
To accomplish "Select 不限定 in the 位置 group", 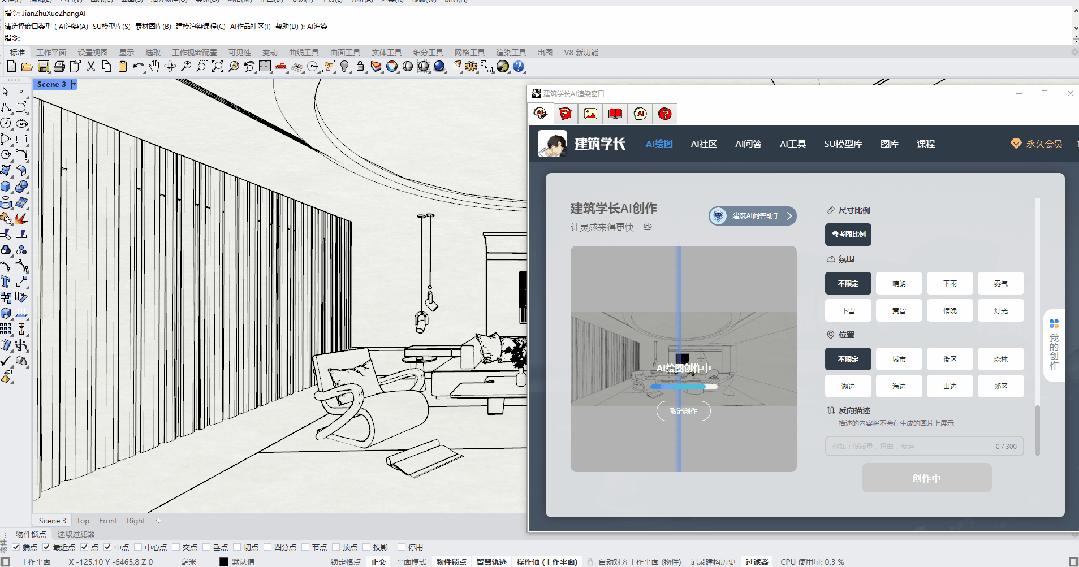I will point(848,359).
